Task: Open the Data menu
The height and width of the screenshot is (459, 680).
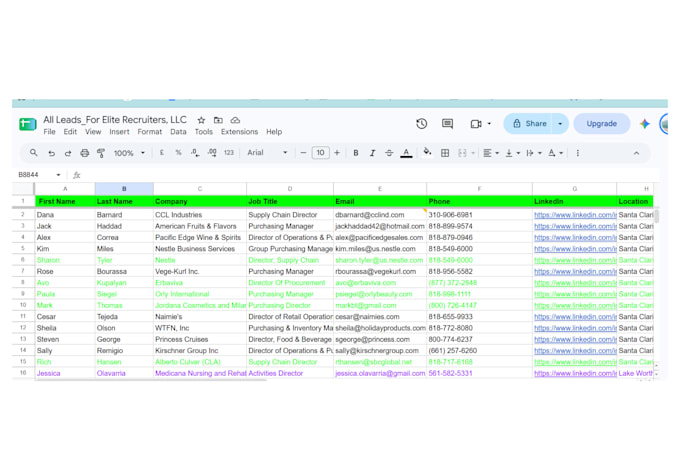Action: (x=178, y=132)
